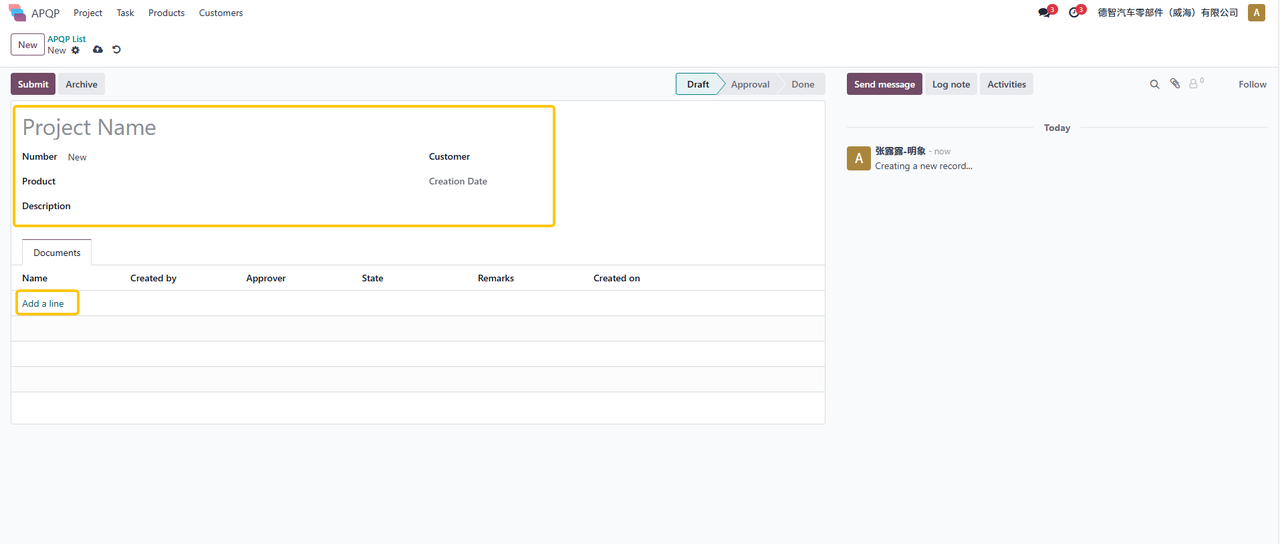Set status to Approval stage
The width and height of the screenshot is (1280, 544).
coord(749,85)
